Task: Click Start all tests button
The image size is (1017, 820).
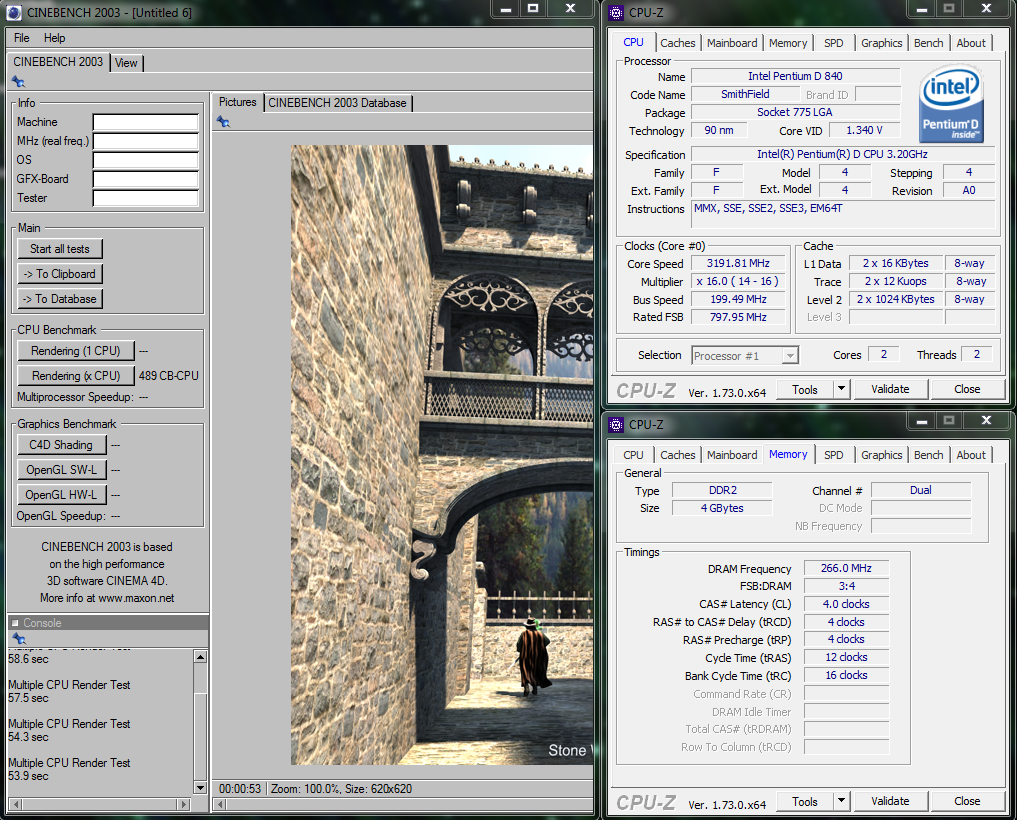Action: click(x=60, y=248)
